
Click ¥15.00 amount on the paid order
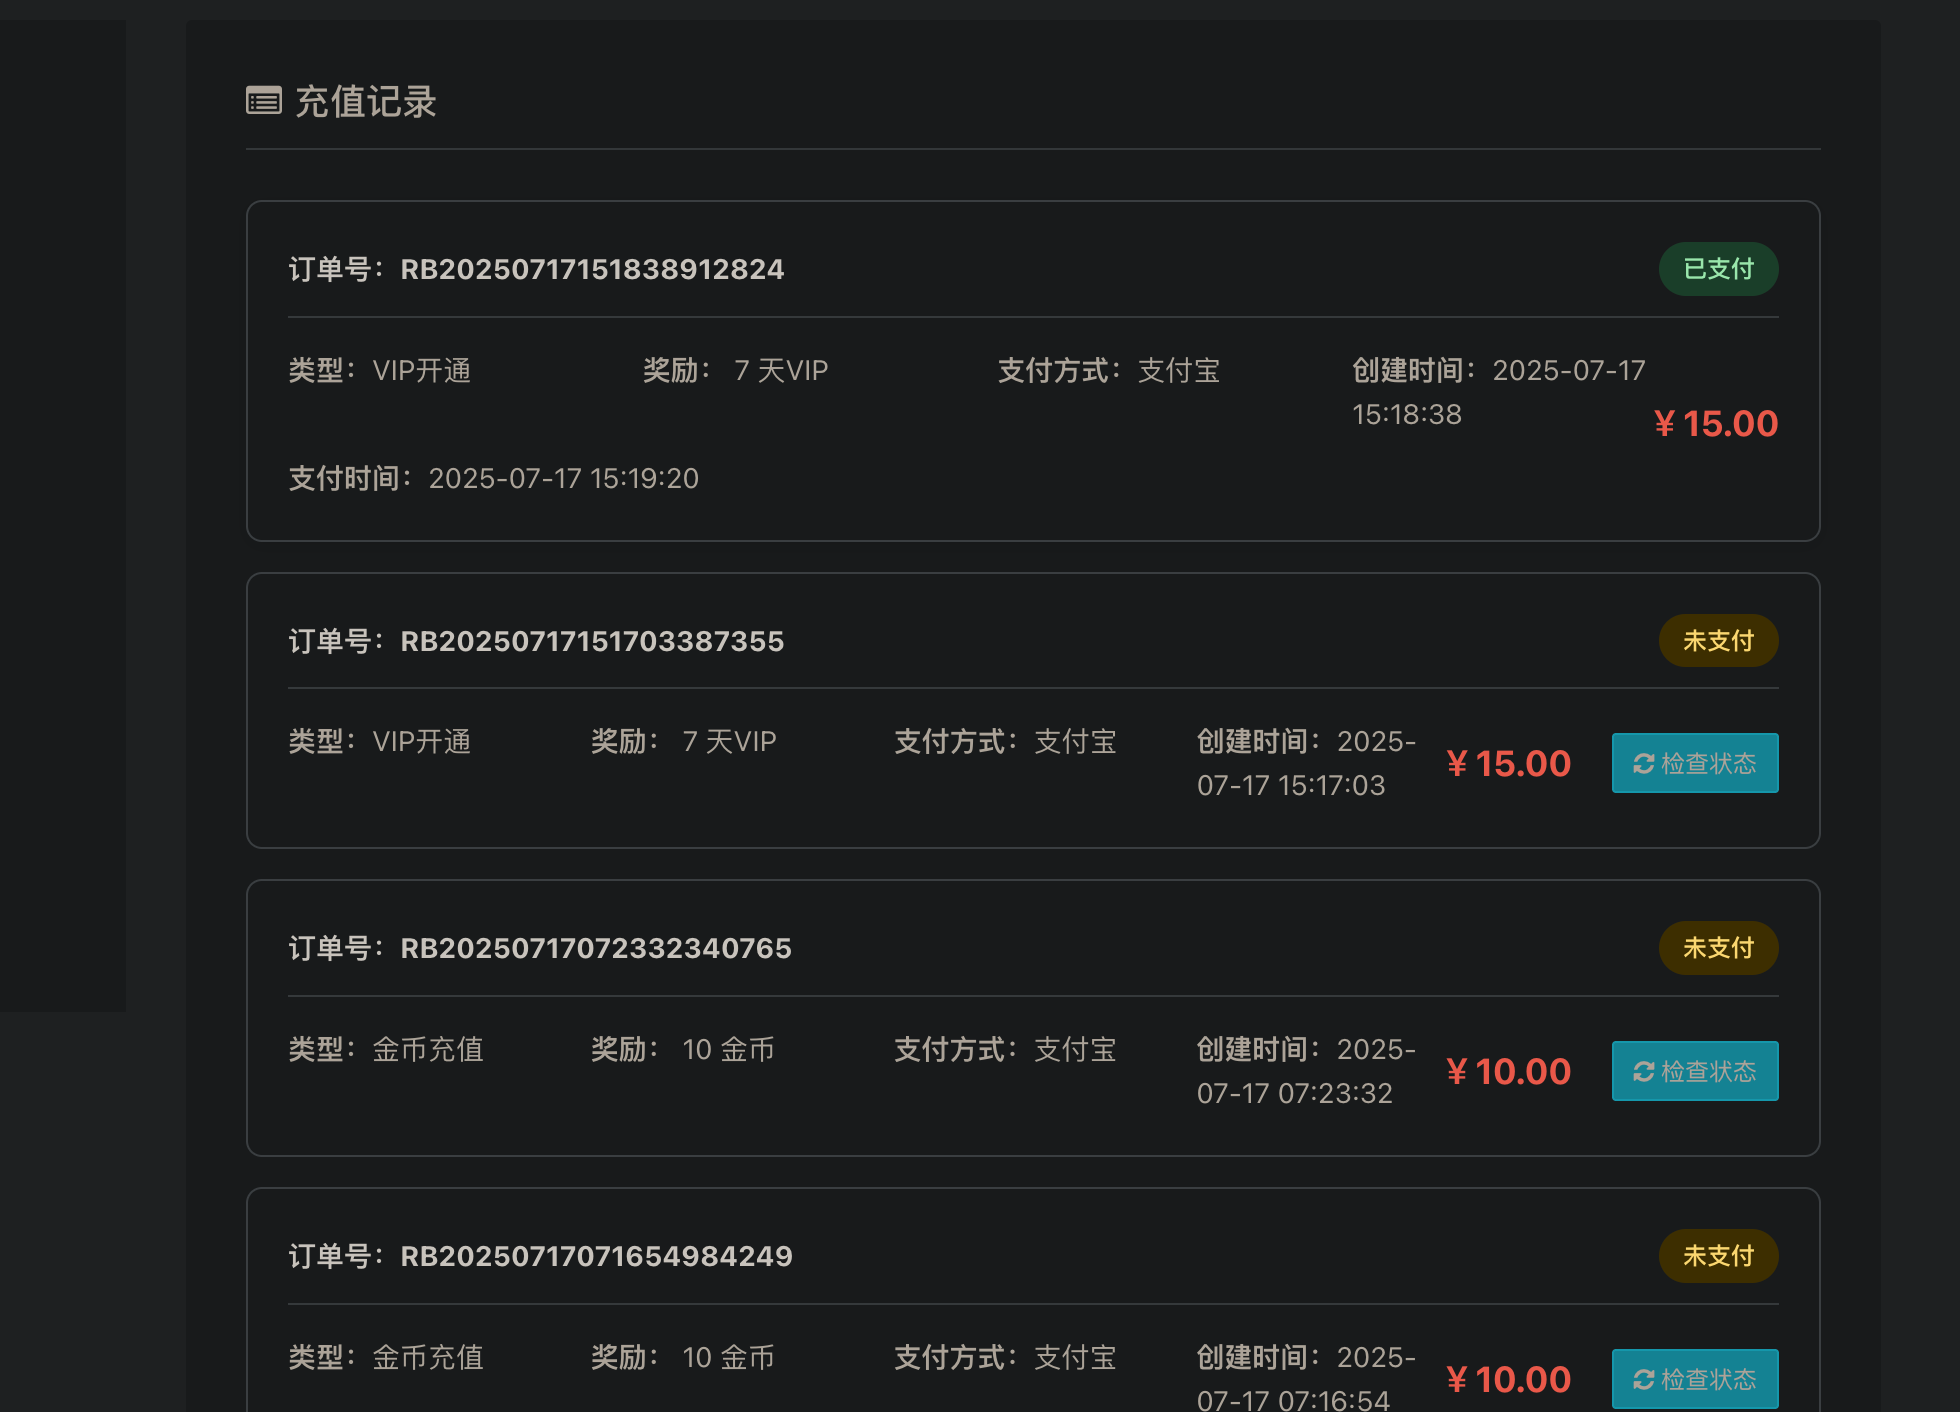pos(1716,424)
